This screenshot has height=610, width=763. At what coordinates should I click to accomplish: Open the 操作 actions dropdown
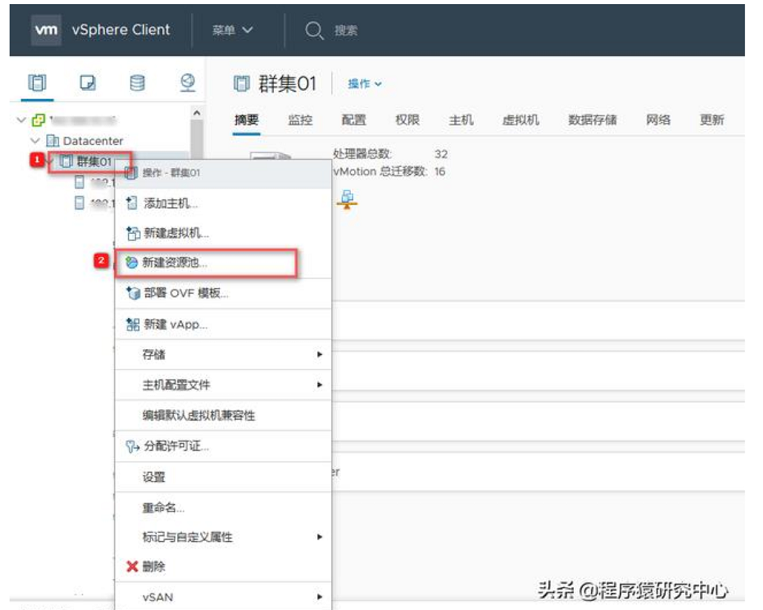(364, 84)
